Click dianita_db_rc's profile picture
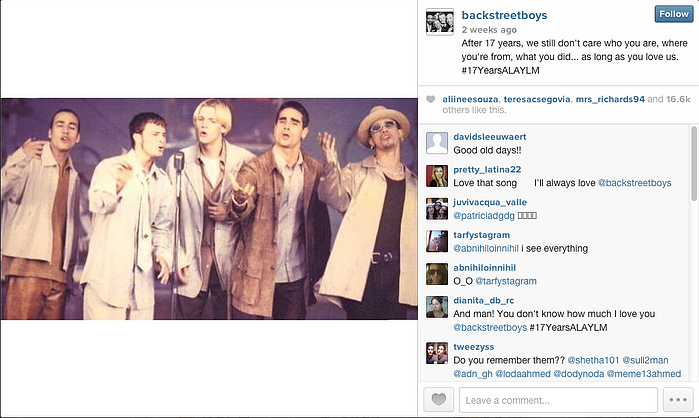This screenshot has width=699, height=418. coord(437,307)
